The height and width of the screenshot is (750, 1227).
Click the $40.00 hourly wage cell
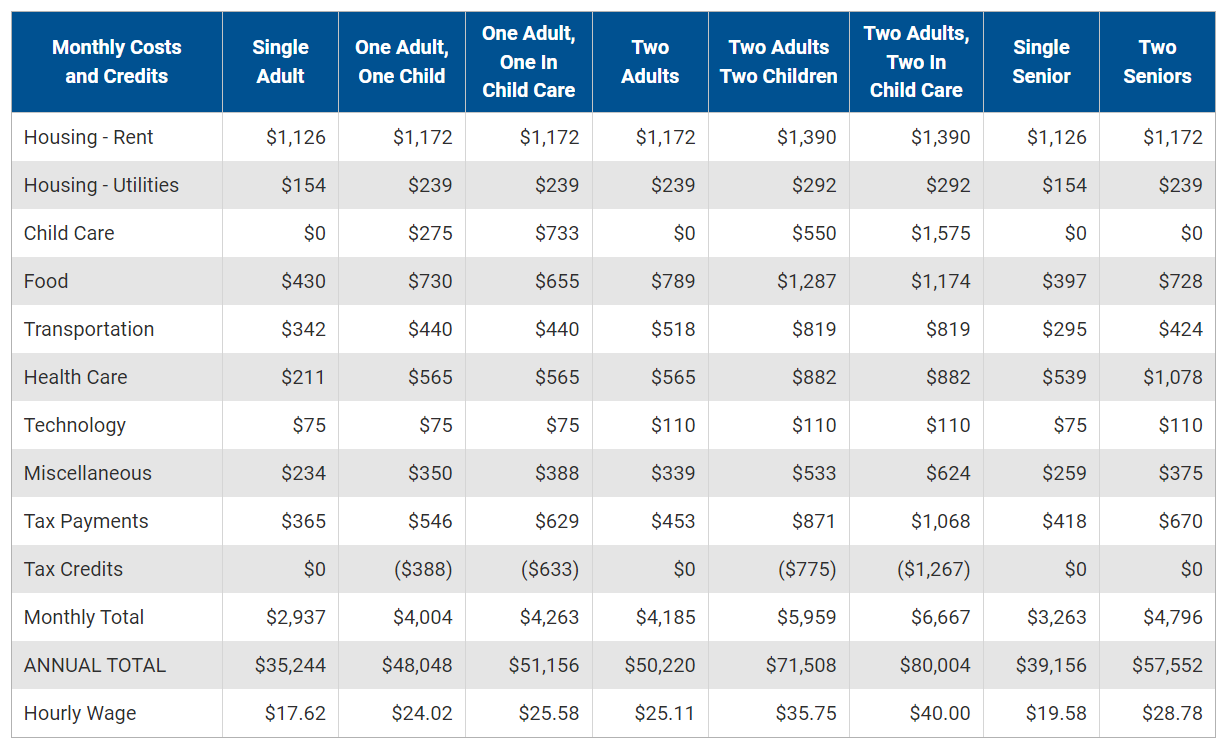[x=940, y=713]
